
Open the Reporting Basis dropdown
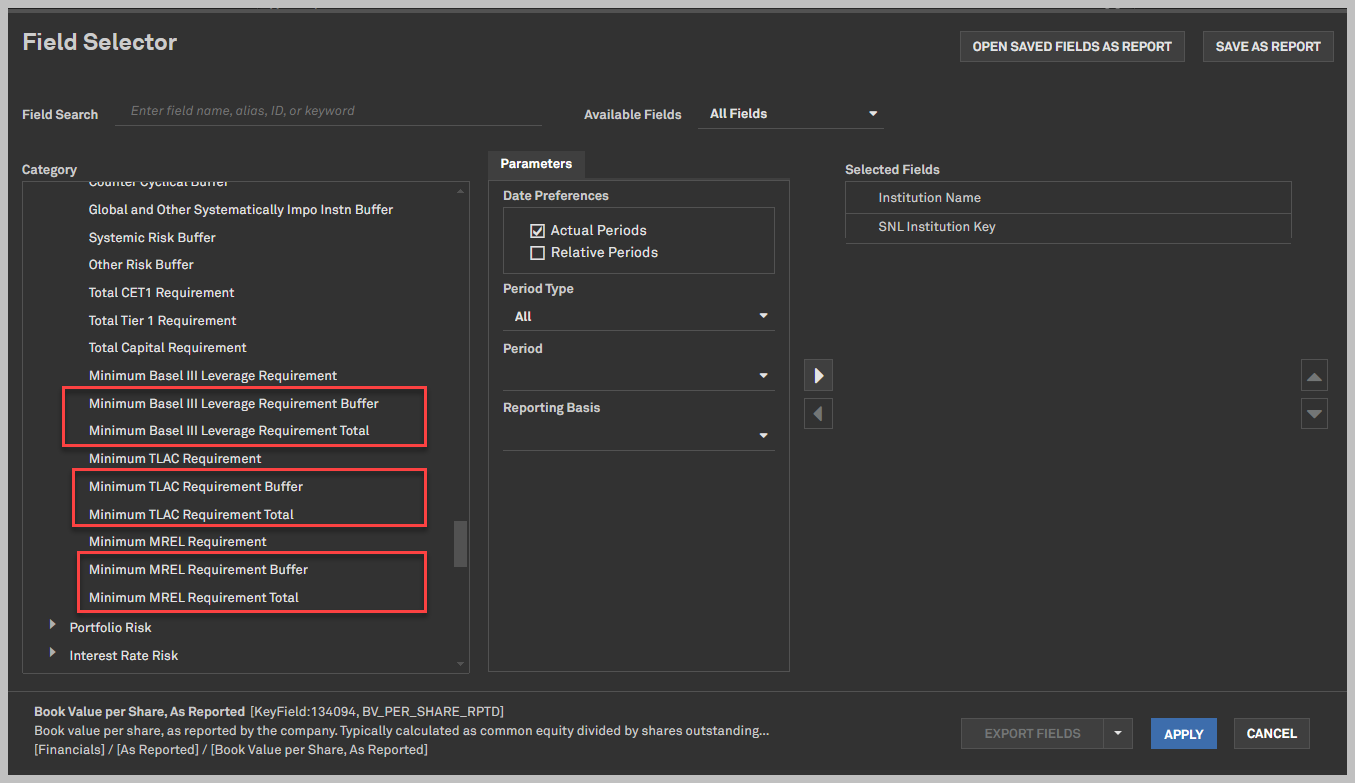pos(638,436)
